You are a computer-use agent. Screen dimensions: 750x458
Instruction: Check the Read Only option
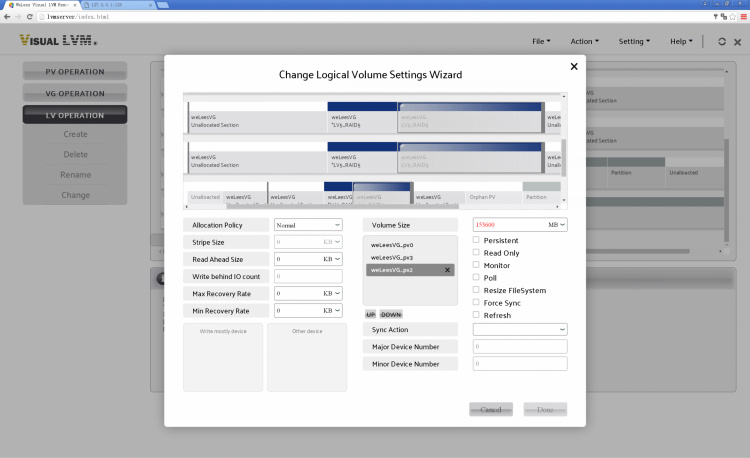pyautogui.click(x=476, y=253)
